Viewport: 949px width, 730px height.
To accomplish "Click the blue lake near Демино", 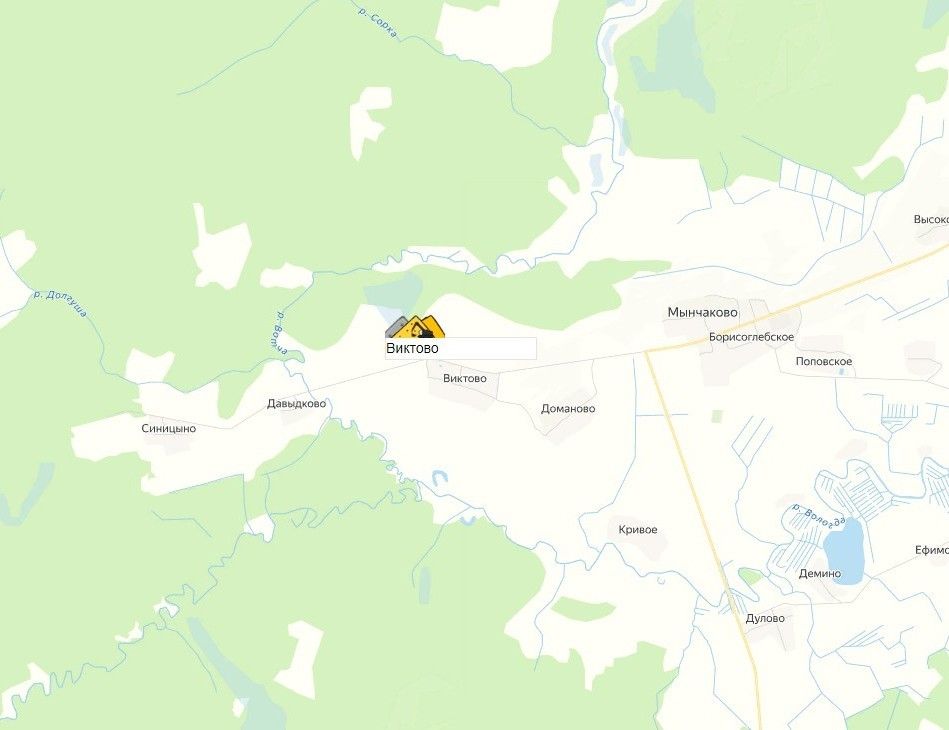I will click(x=844, y=550).
